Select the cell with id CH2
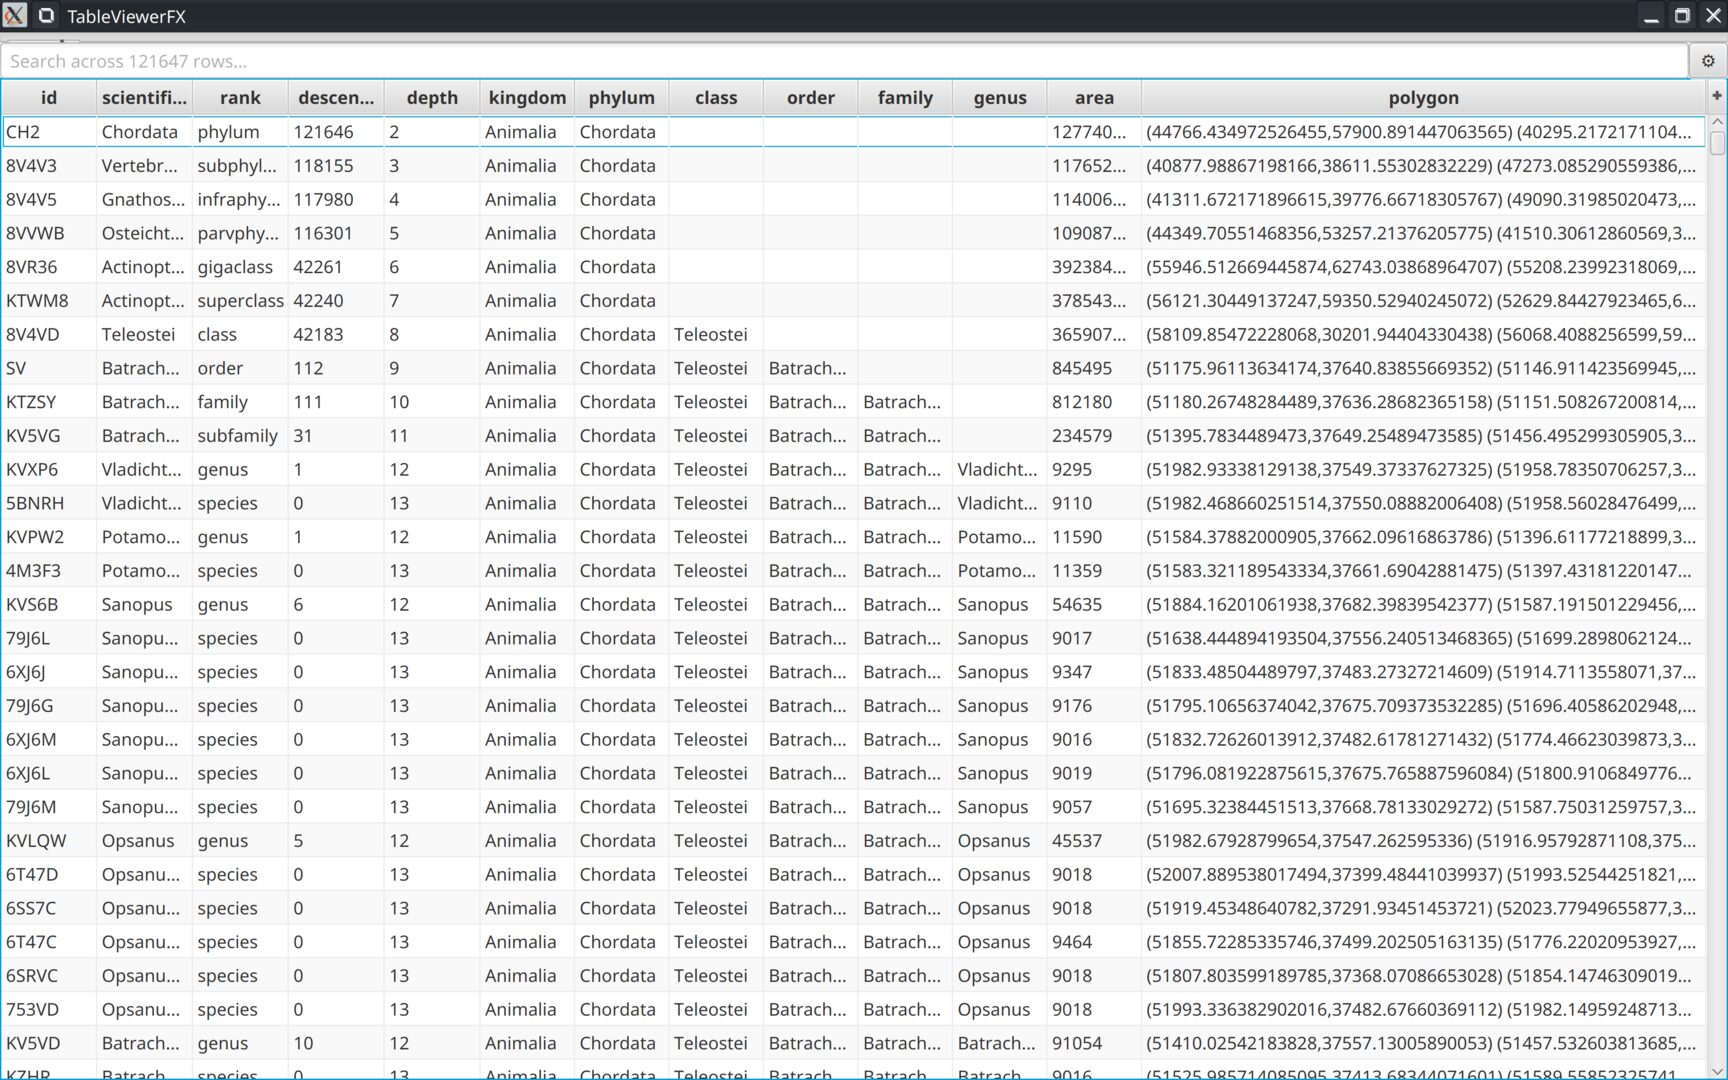Screen dimensions: 1728x1080 coord(49,132)
